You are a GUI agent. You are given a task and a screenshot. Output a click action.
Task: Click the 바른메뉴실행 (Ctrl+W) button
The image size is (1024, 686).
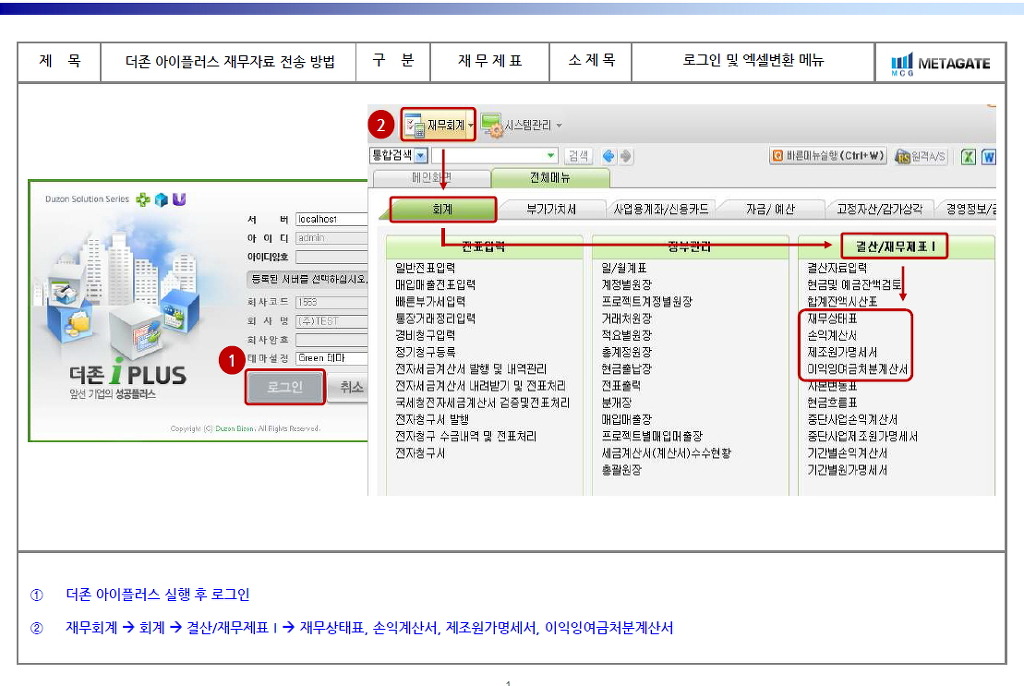(x=828, y=156)
